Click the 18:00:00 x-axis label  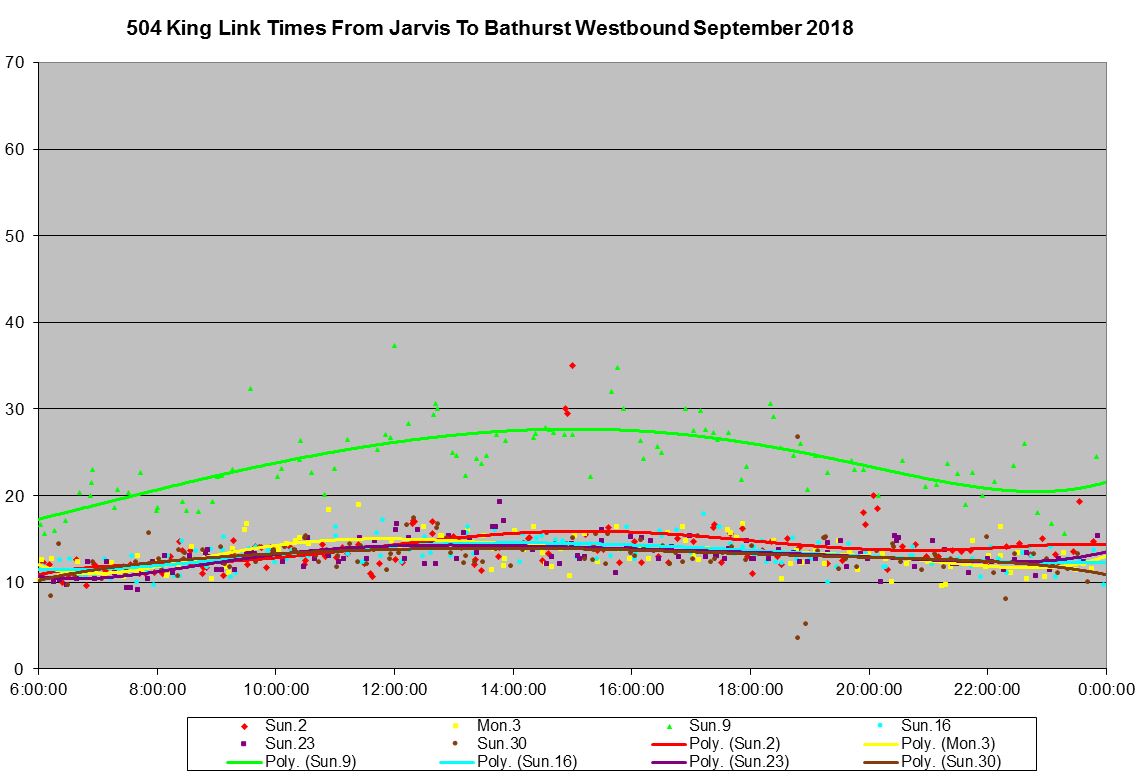point(750,689)
